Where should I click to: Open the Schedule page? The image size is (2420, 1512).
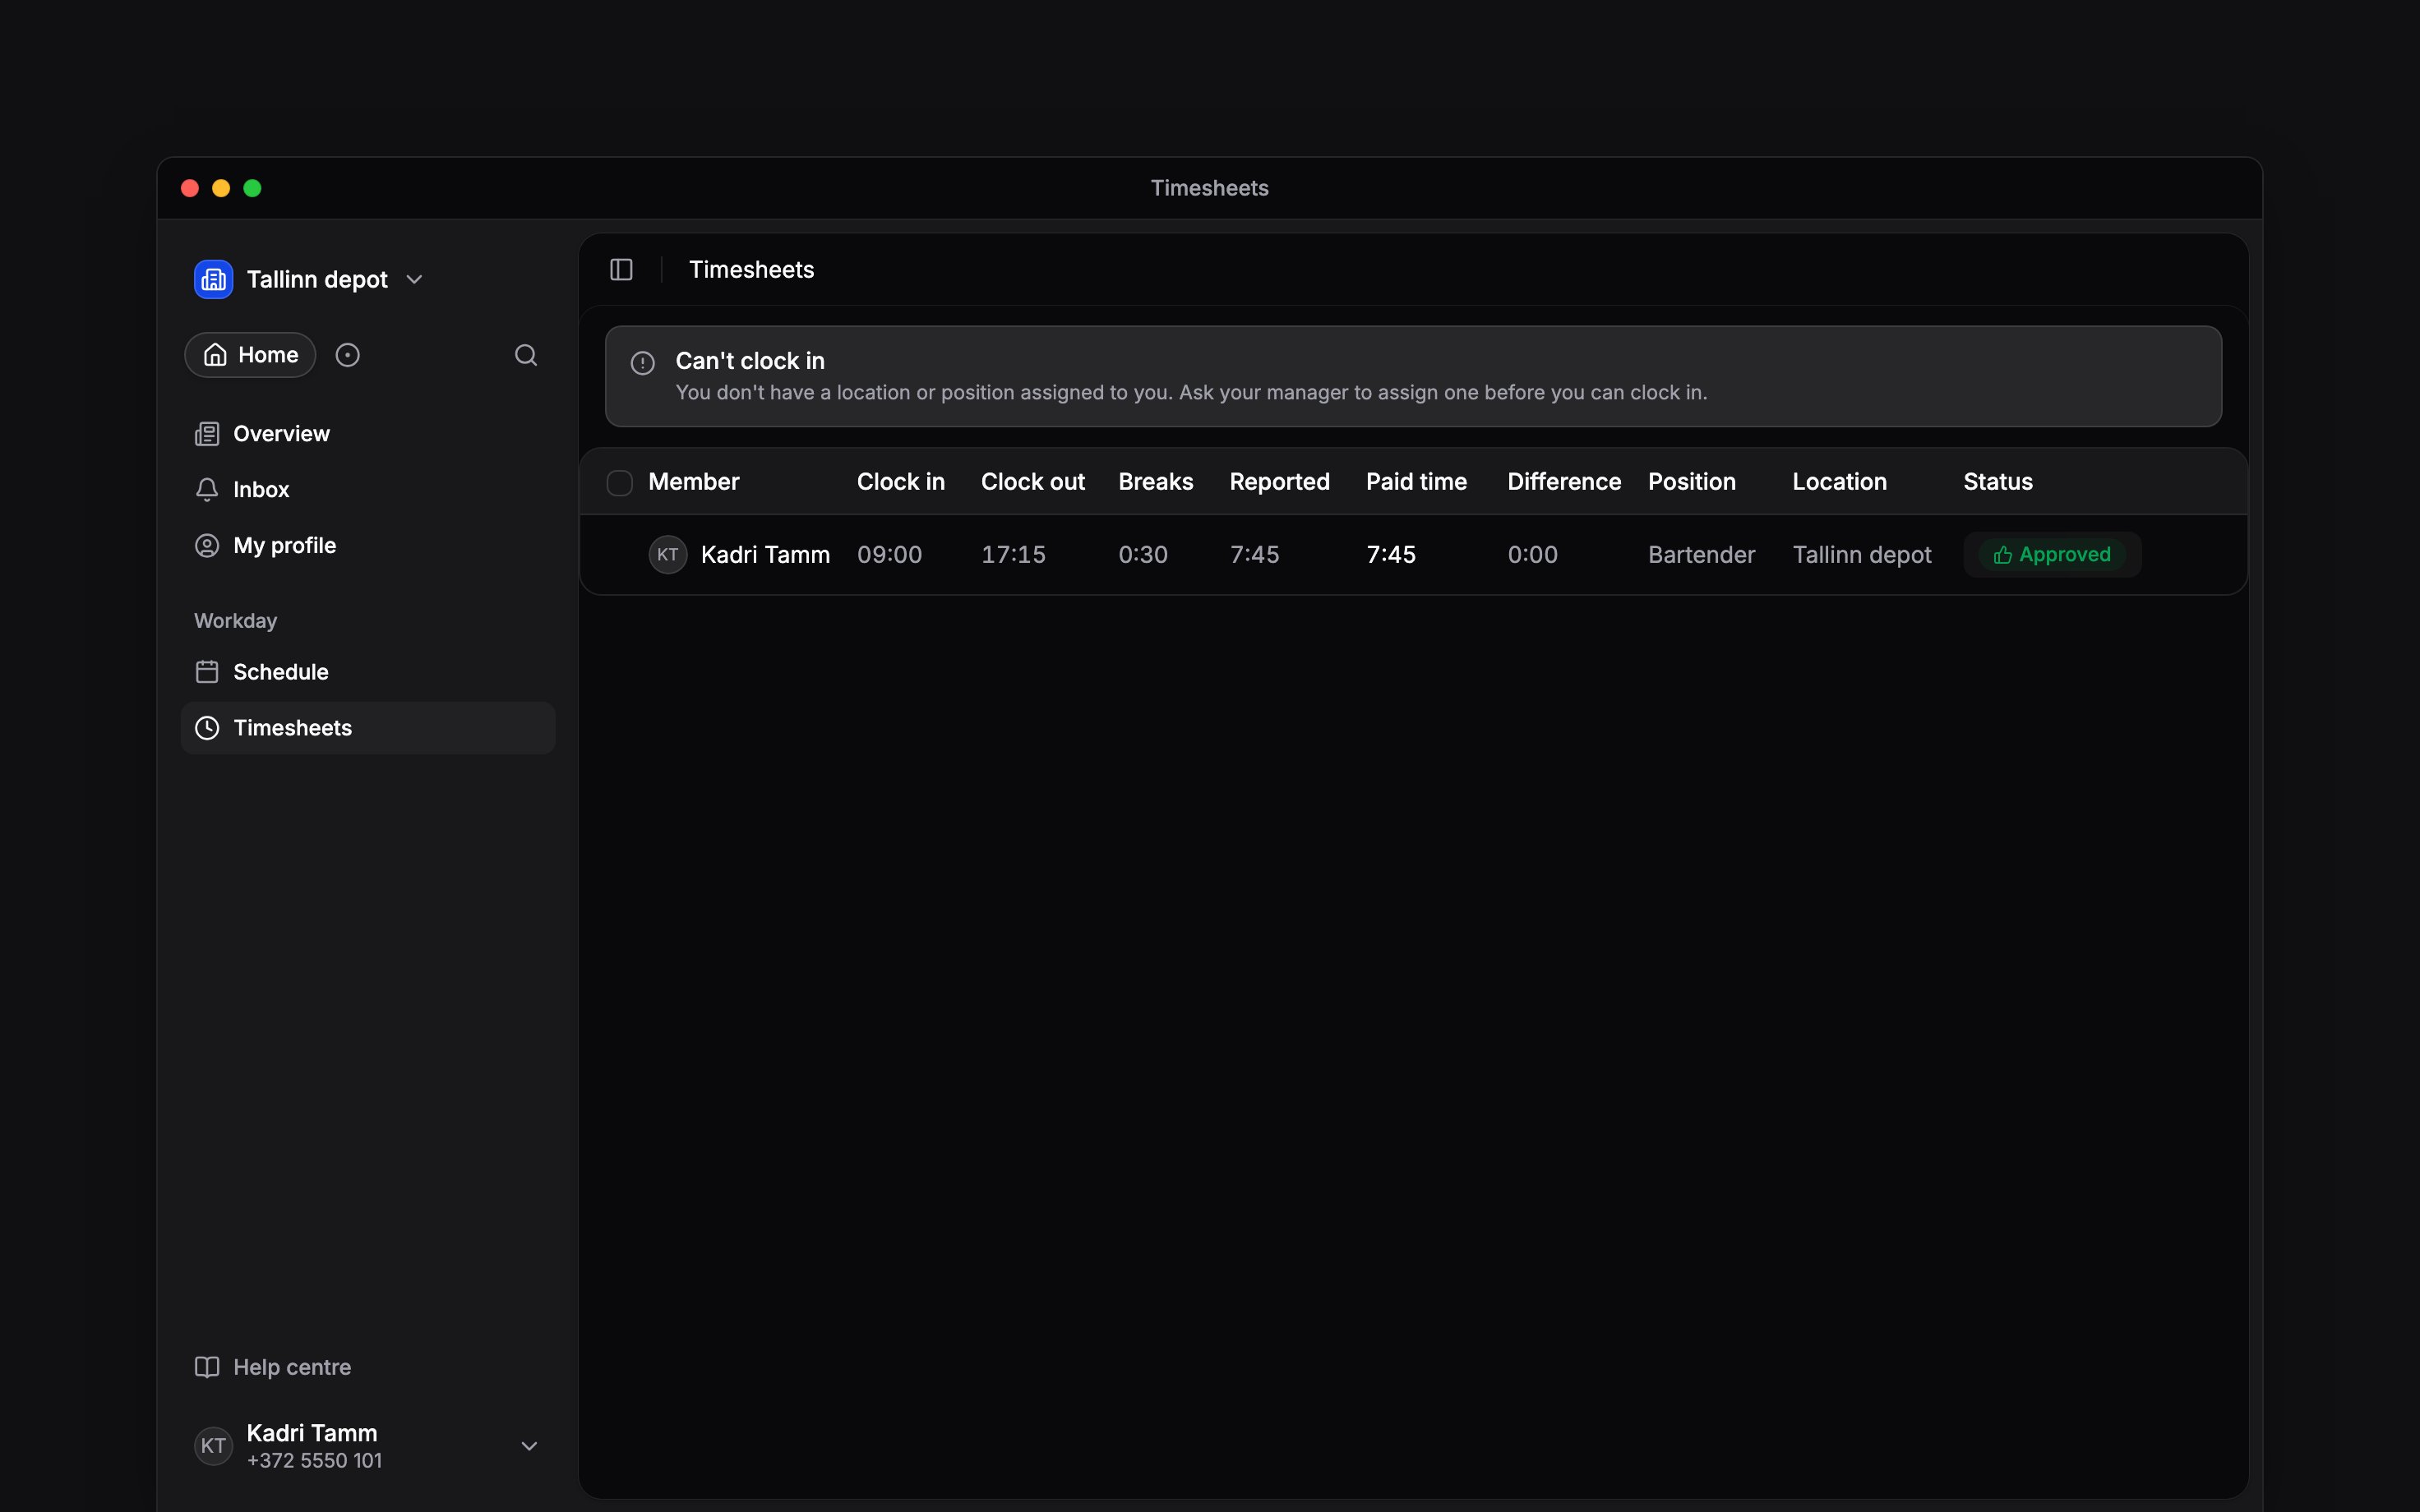pyautogui.click(x=367, y=672)
